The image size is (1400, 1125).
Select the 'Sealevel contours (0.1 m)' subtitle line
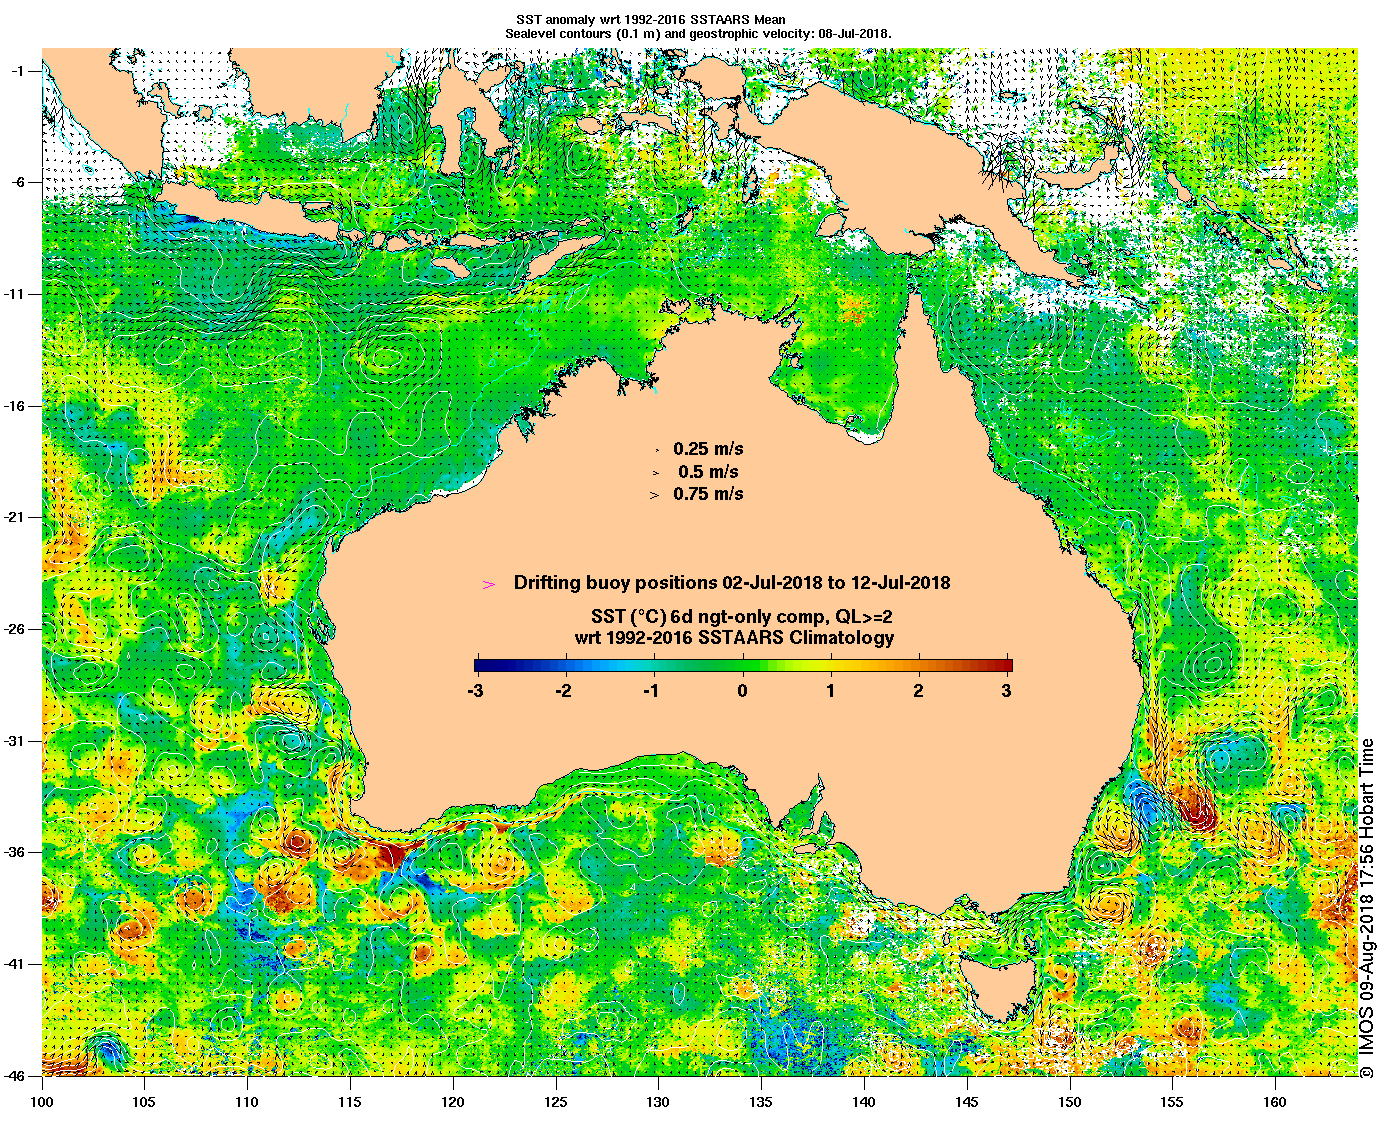click(698, 33)
